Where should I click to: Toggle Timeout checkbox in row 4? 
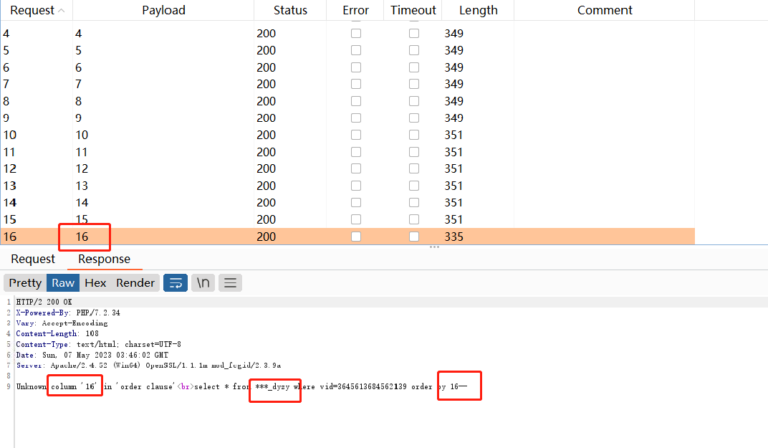pyautogui.click(x=414, y=33)
